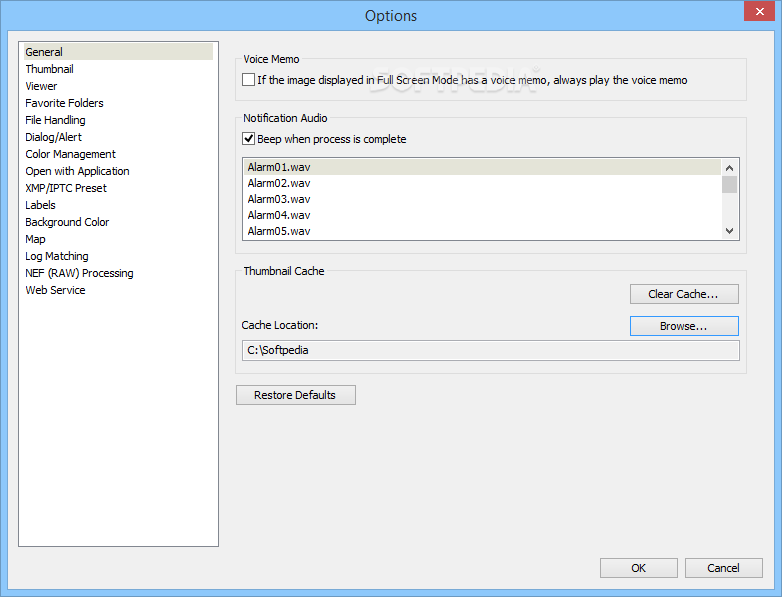This screenshot has width=782, height=597.
Task: Pick Alarm03.wav notification sound
Action: tap(482, 199)
